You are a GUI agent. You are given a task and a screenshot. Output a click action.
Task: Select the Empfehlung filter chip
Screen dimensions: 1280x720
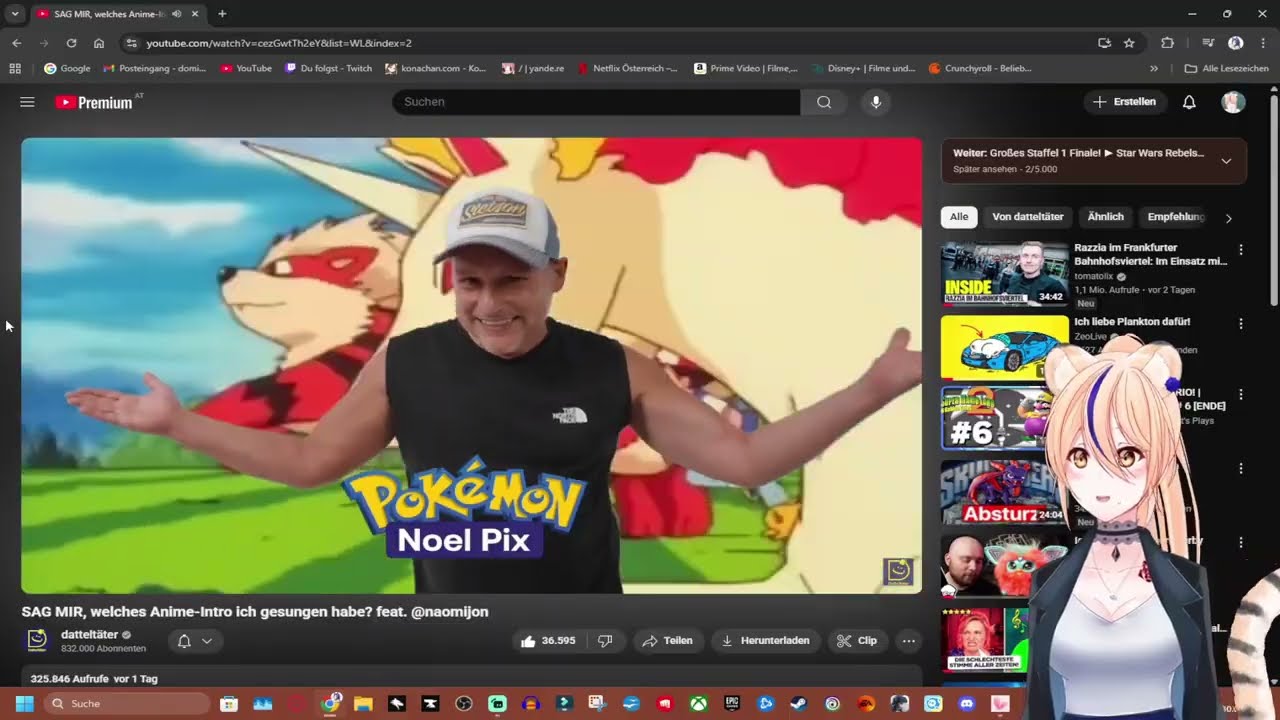point(1176,217)
